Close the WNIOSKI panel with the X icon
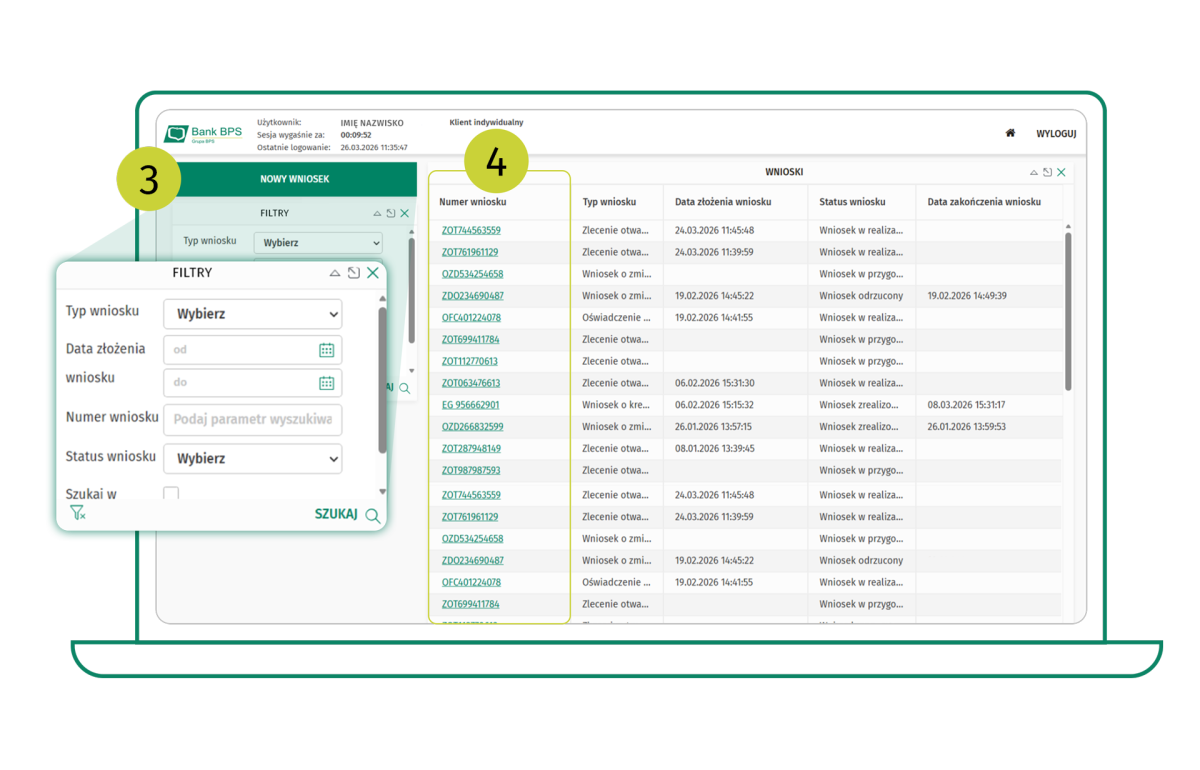 click(x=1061, y=173)
